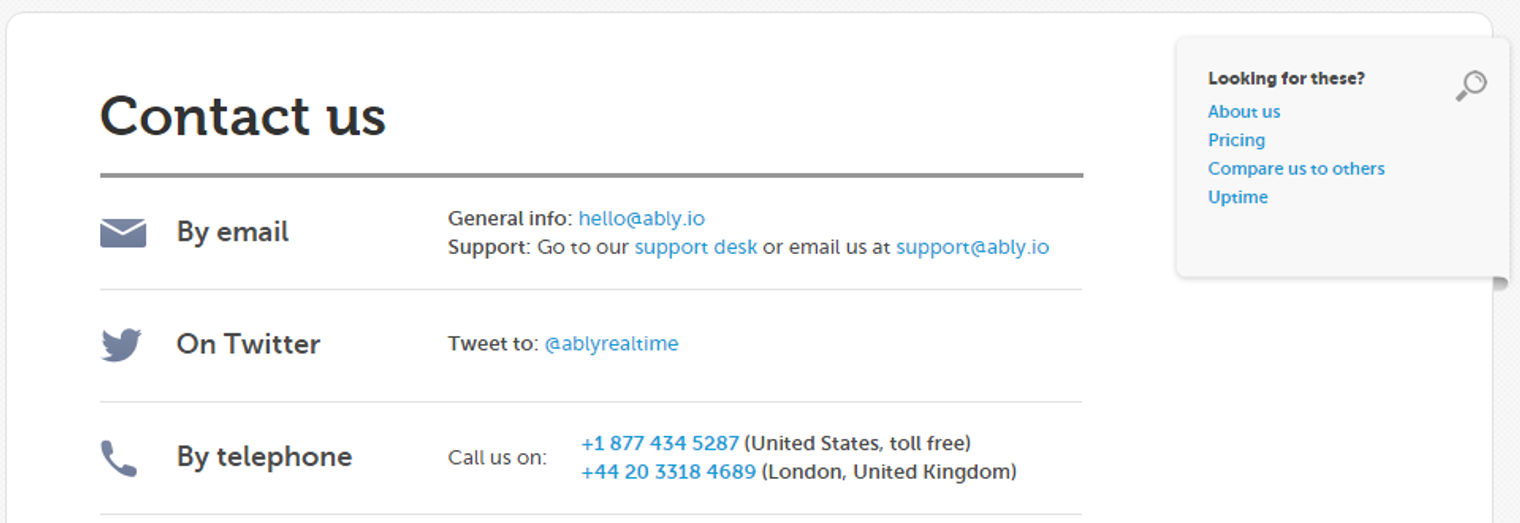Image resolution: width=1520 pixels, height=523 pixels.
Task: Click the By email section label
Action: click(232, 232)
